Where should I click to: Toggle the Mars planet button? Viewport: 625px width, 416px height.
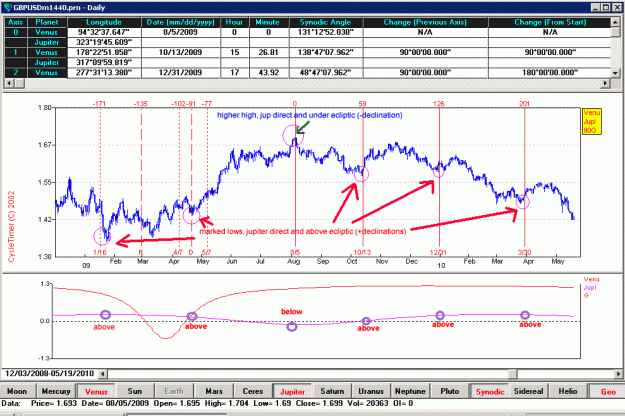(214, 391)
